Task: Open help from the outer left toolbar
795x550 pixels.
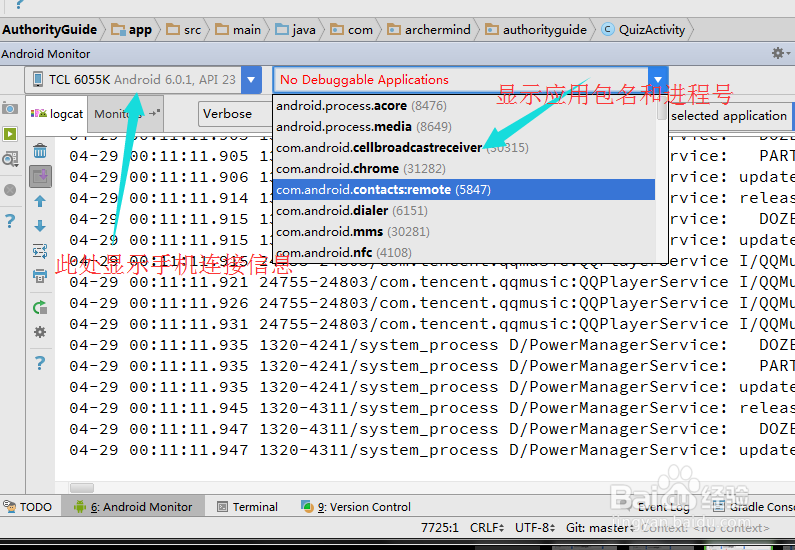Action: [x=10, y=221]
